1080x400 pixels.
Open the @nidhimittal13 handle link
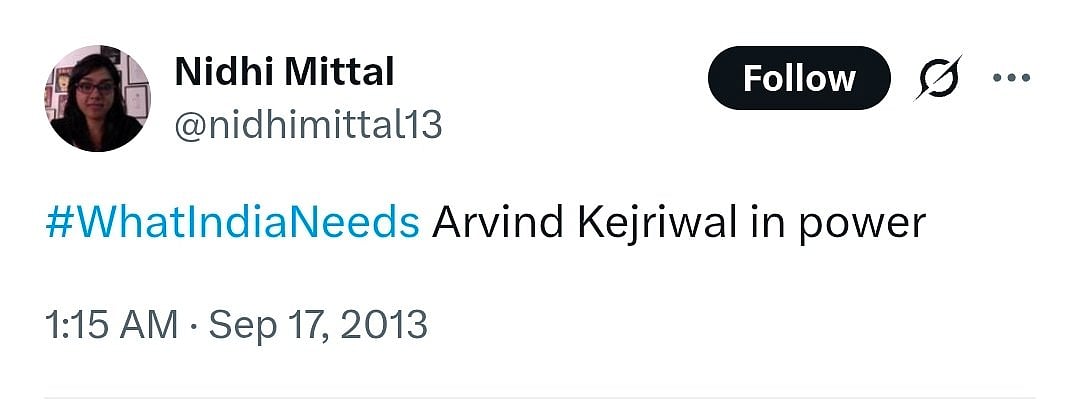click(x=308, y=125)
